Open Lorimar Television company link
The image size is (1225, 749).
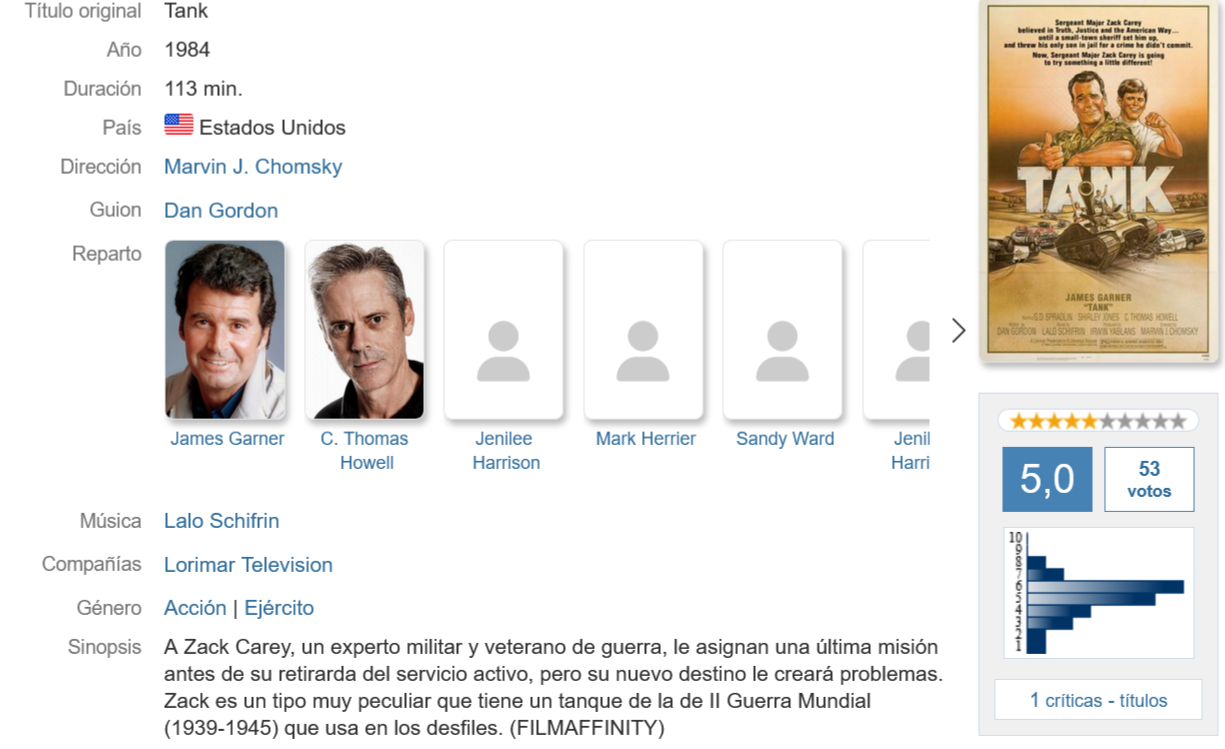[248, 565]
